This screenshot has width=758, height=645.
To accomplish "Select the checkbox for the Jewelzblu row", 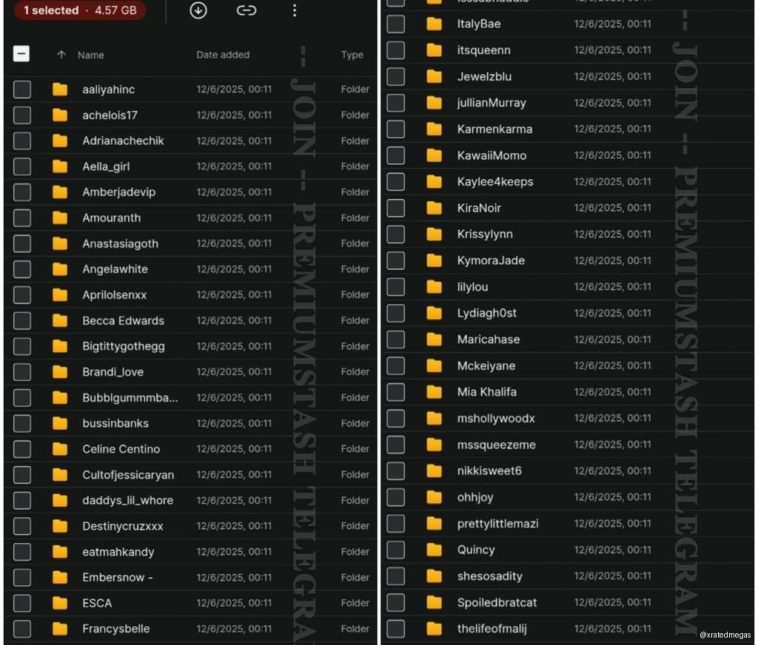I will click(x=396, y=76).
